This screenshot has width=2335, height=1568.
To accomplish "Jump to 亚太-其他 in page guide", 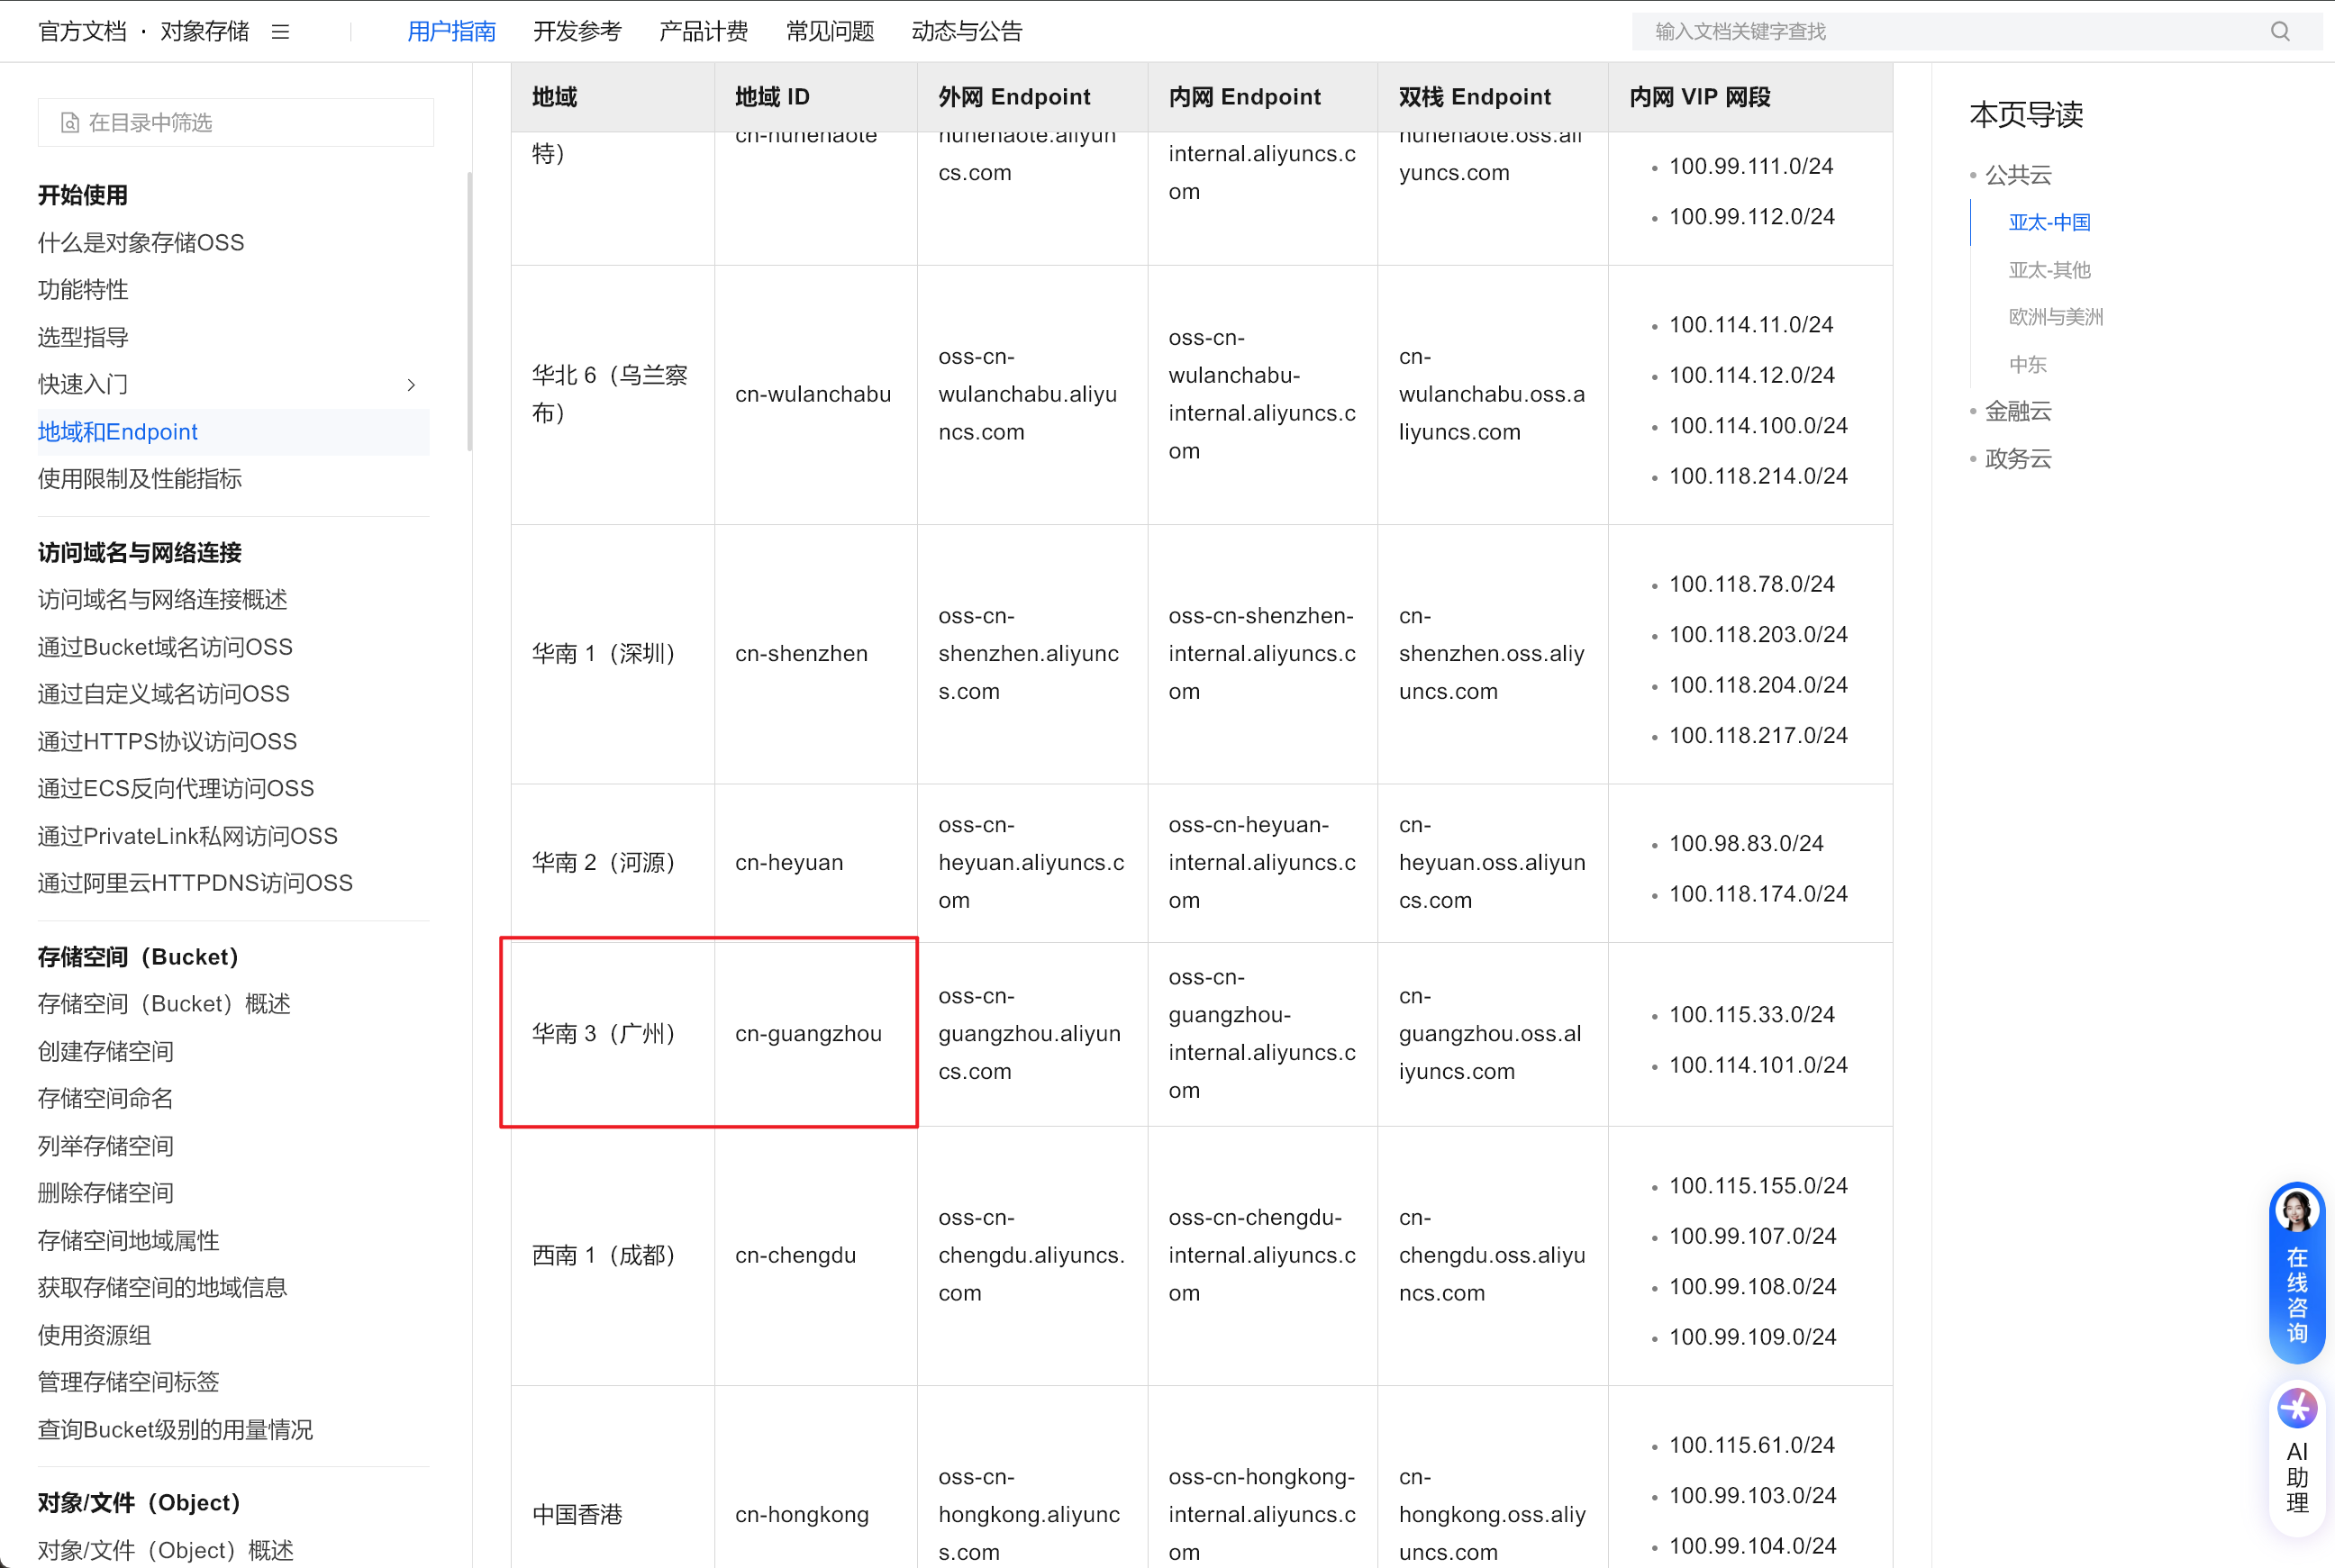I will (x=2049, y=270).
